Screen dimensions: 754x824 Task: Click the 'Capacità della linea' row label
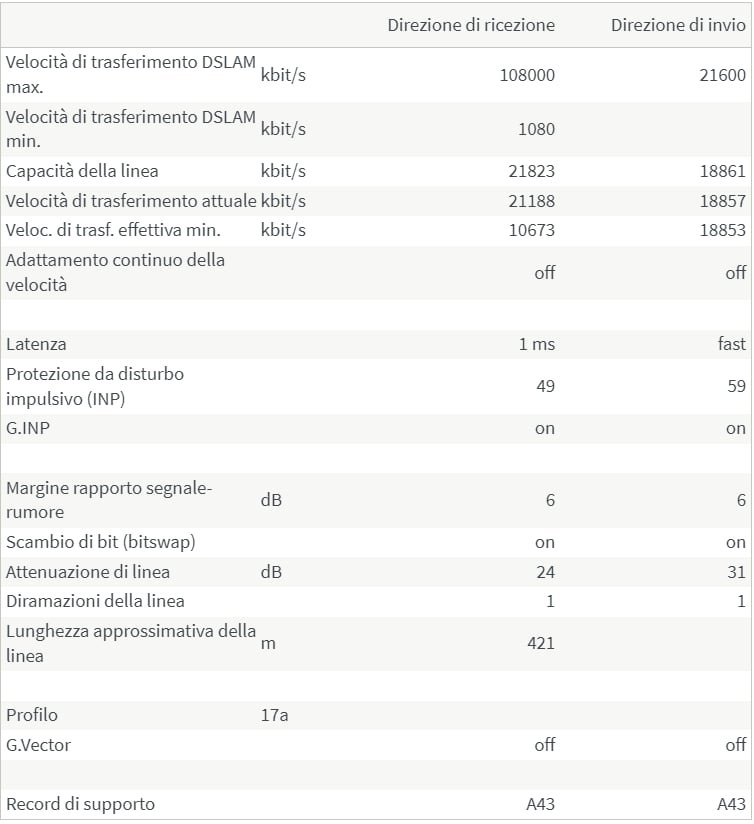(x=82, y=171)
